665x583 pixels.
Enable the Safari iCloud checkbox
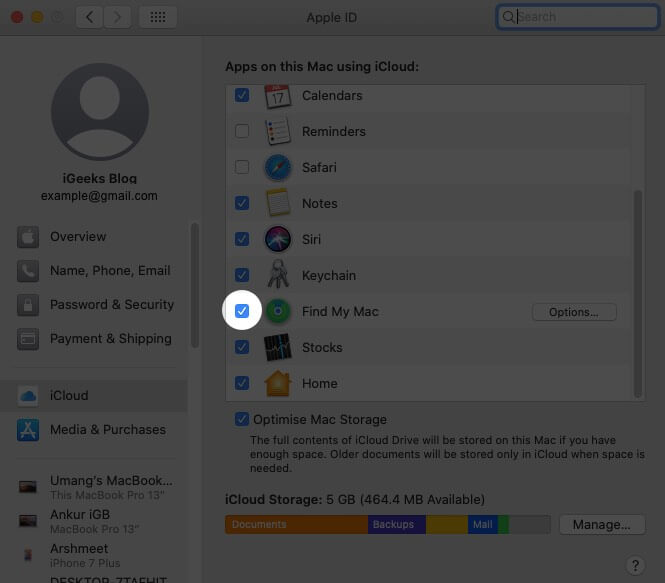coord(242,167)
